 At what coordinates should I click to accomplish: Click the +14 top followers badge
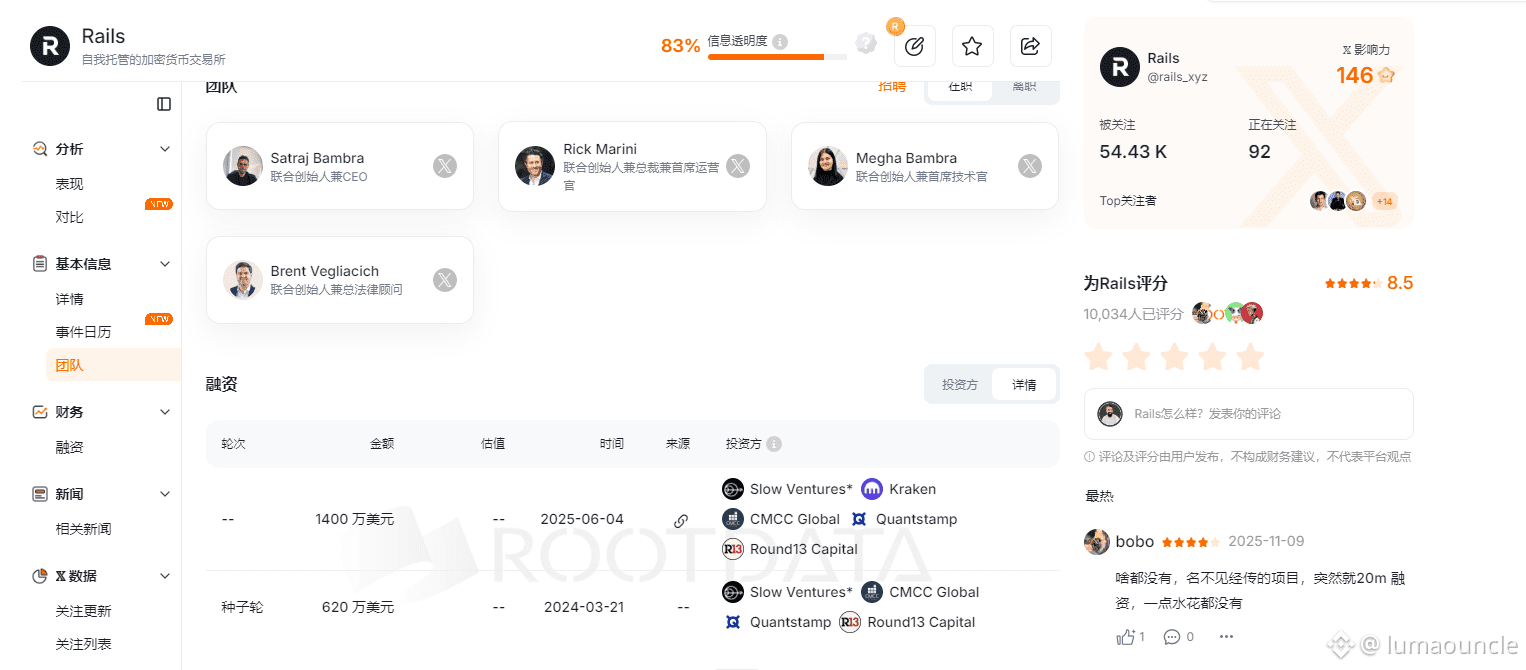1385,201
